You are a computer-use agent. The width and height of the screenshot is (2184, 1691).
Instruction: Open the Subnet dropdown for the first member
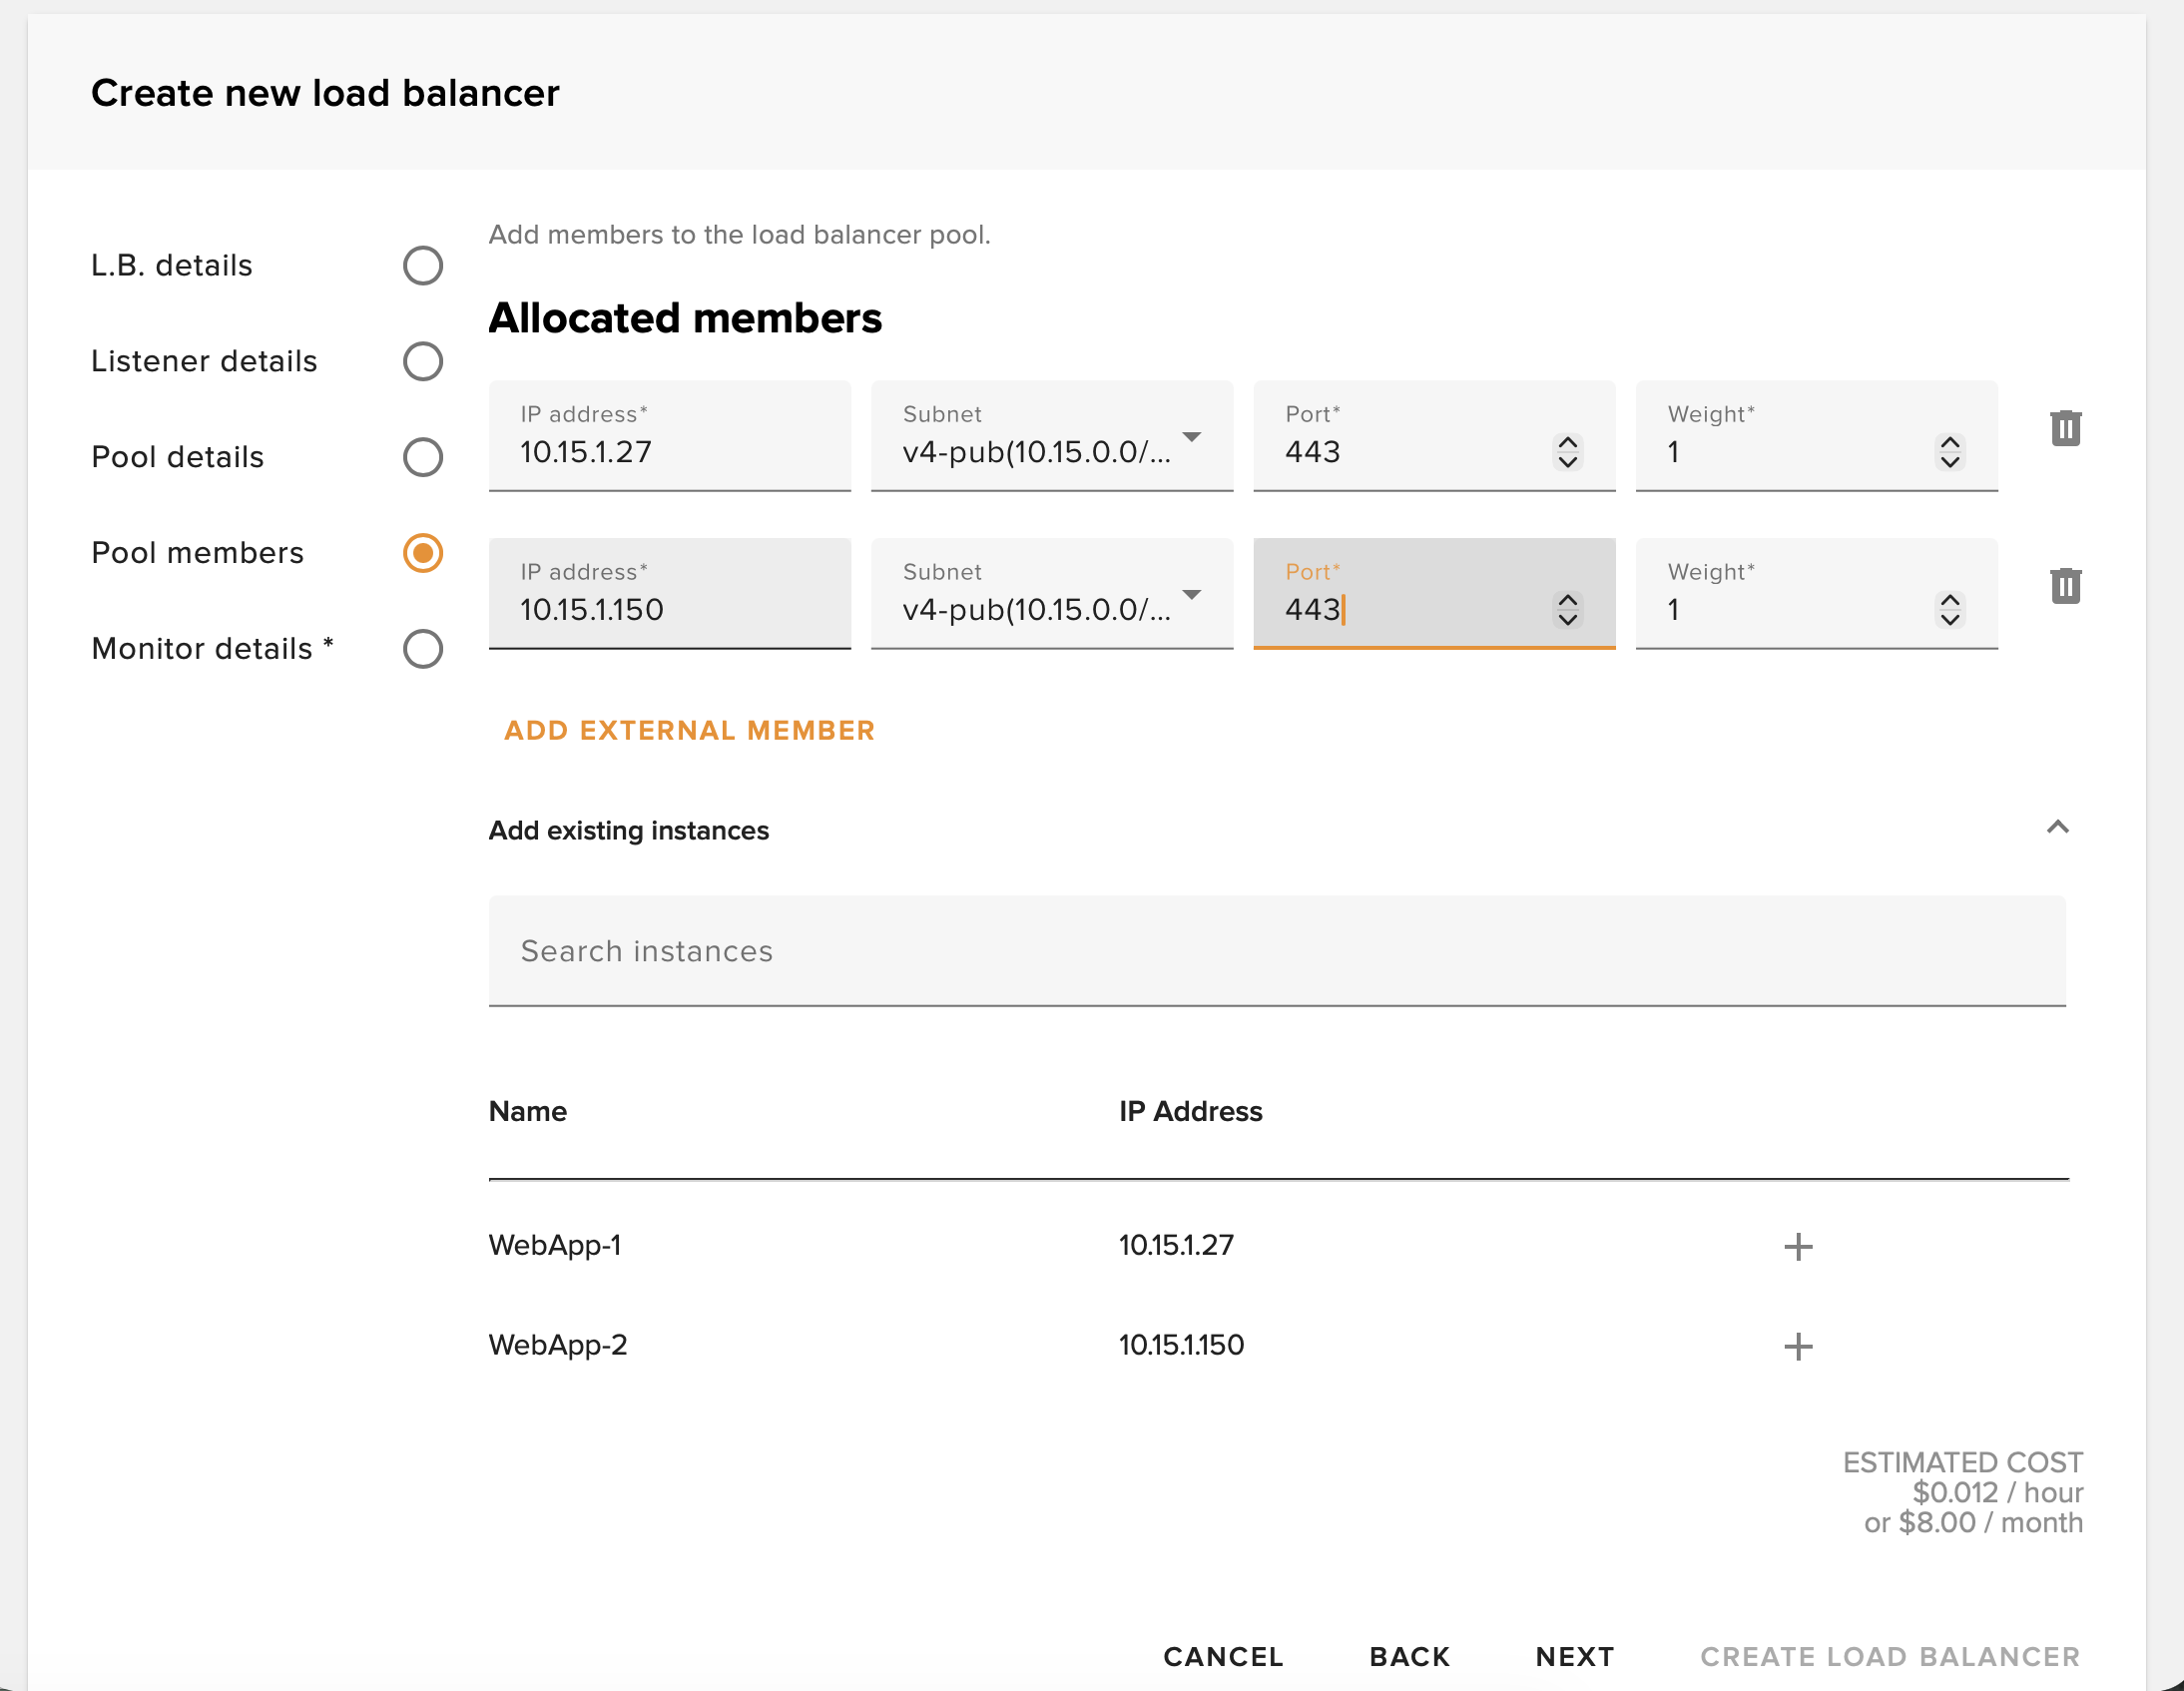[x=1193, y=437]
